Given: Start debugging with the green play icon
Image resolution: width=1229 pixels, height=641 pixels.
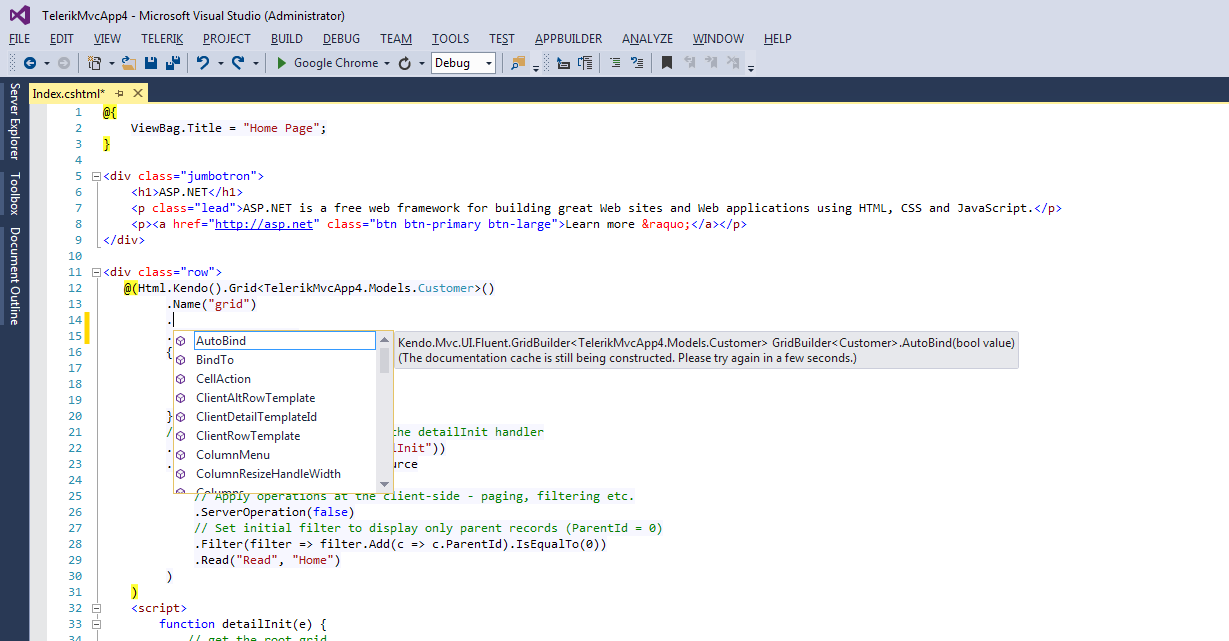Looking at the screenshot, I should tap(282, 63).
